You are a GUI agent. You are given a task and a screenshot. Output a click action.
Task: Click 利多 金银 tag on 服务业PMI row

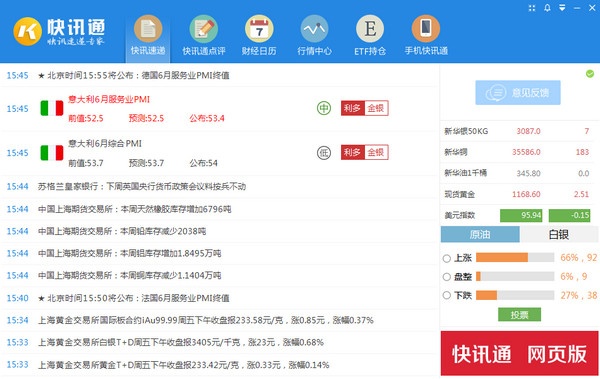tap(364, 108)
